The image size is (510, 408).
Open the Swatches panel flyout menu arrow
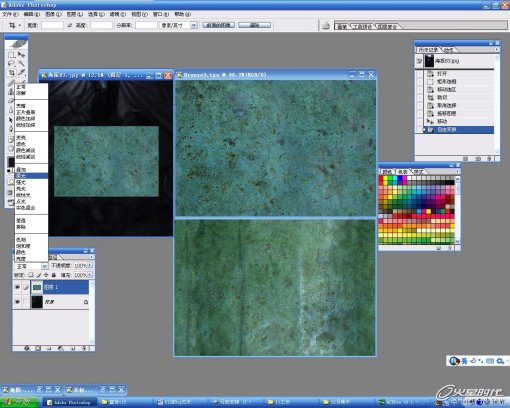tap(457, 171)
